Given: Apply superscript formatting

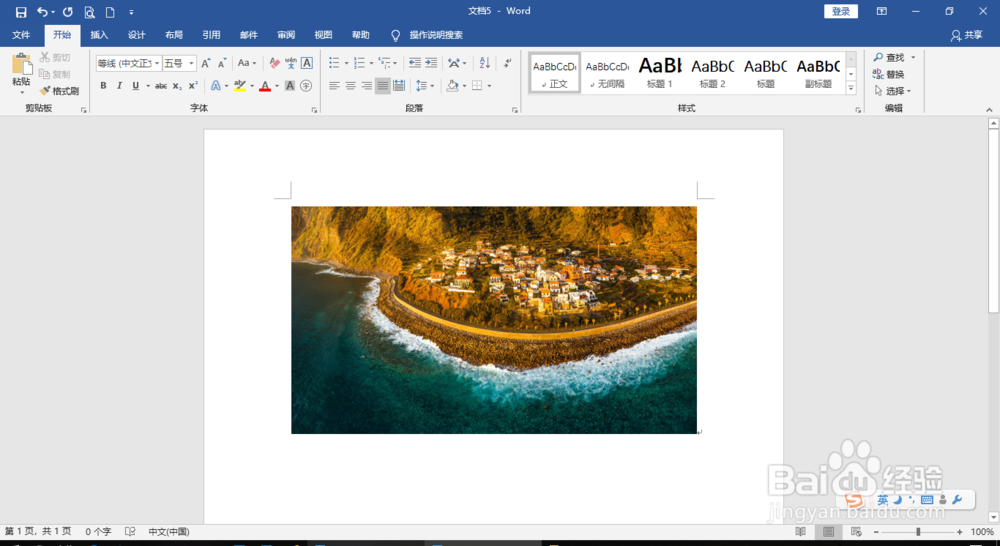Looking at the screenshot, I should click(x=193, y=85).
